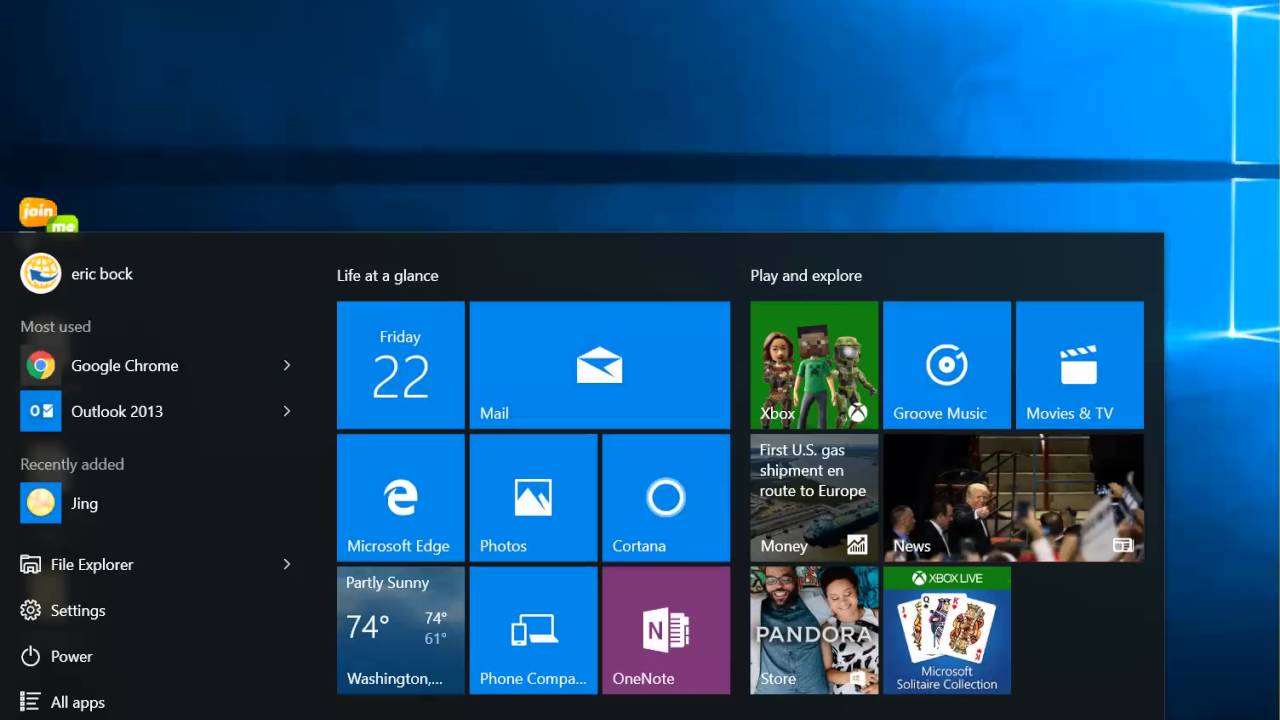Click the Jing app icon
This screenshot has height=720, width=1280.
(x=41, y=503)
